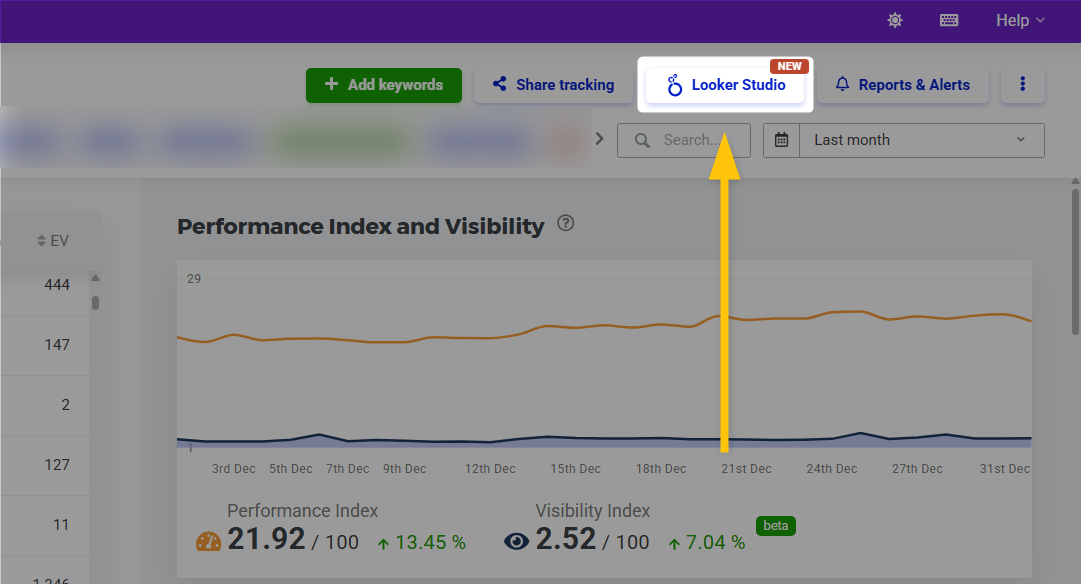Click the right chevron next to tags
The height and width of the screenshot is (584, 1081).
(x=600, y=139)
